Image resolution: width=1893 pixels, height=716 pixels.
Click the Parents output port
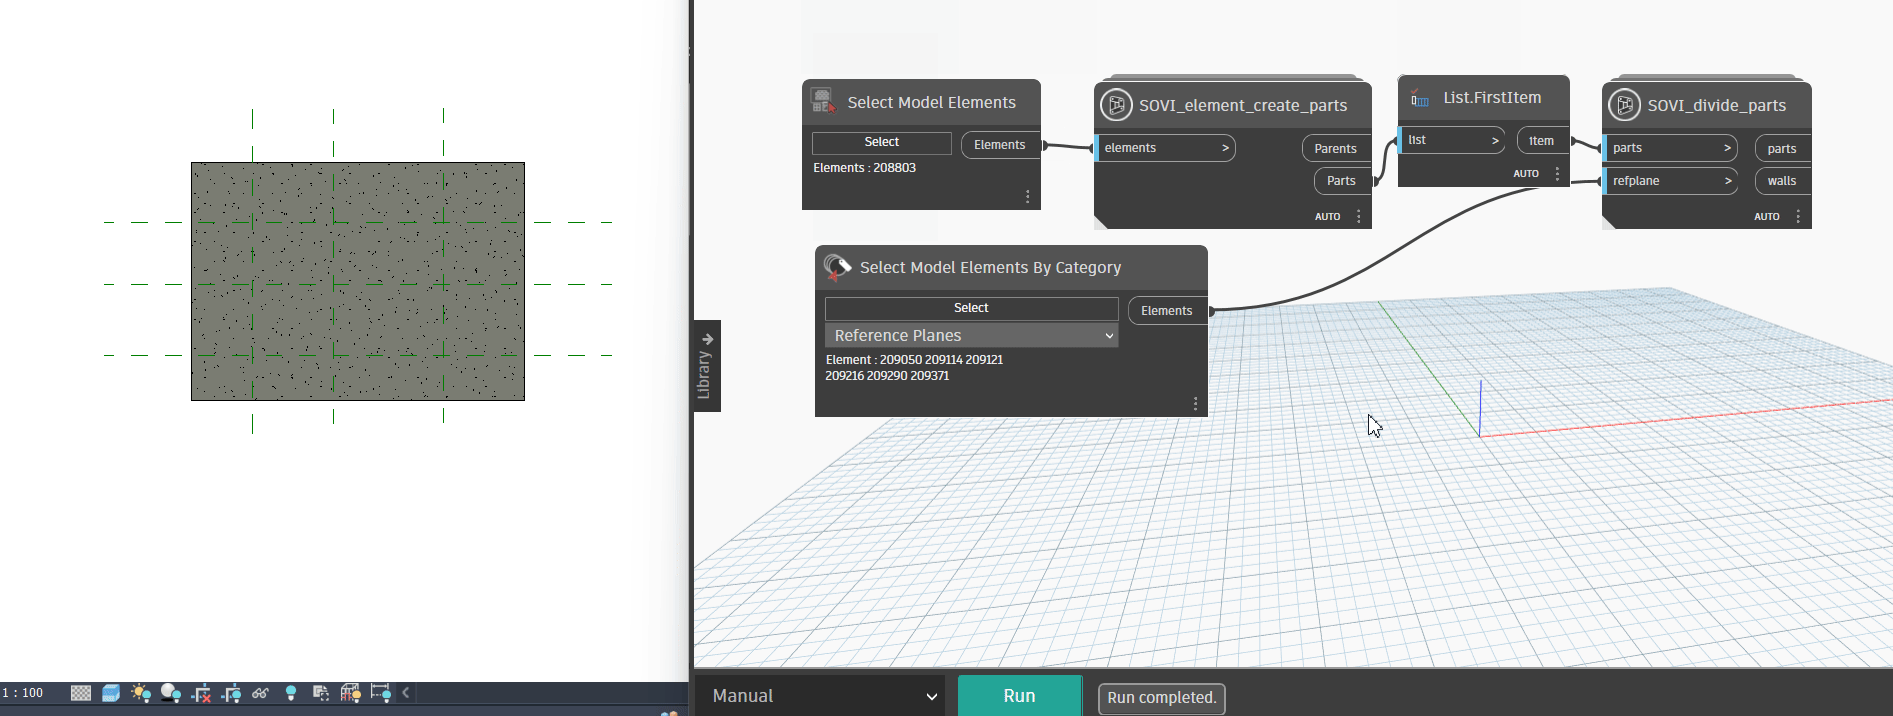coord(1336,148)
